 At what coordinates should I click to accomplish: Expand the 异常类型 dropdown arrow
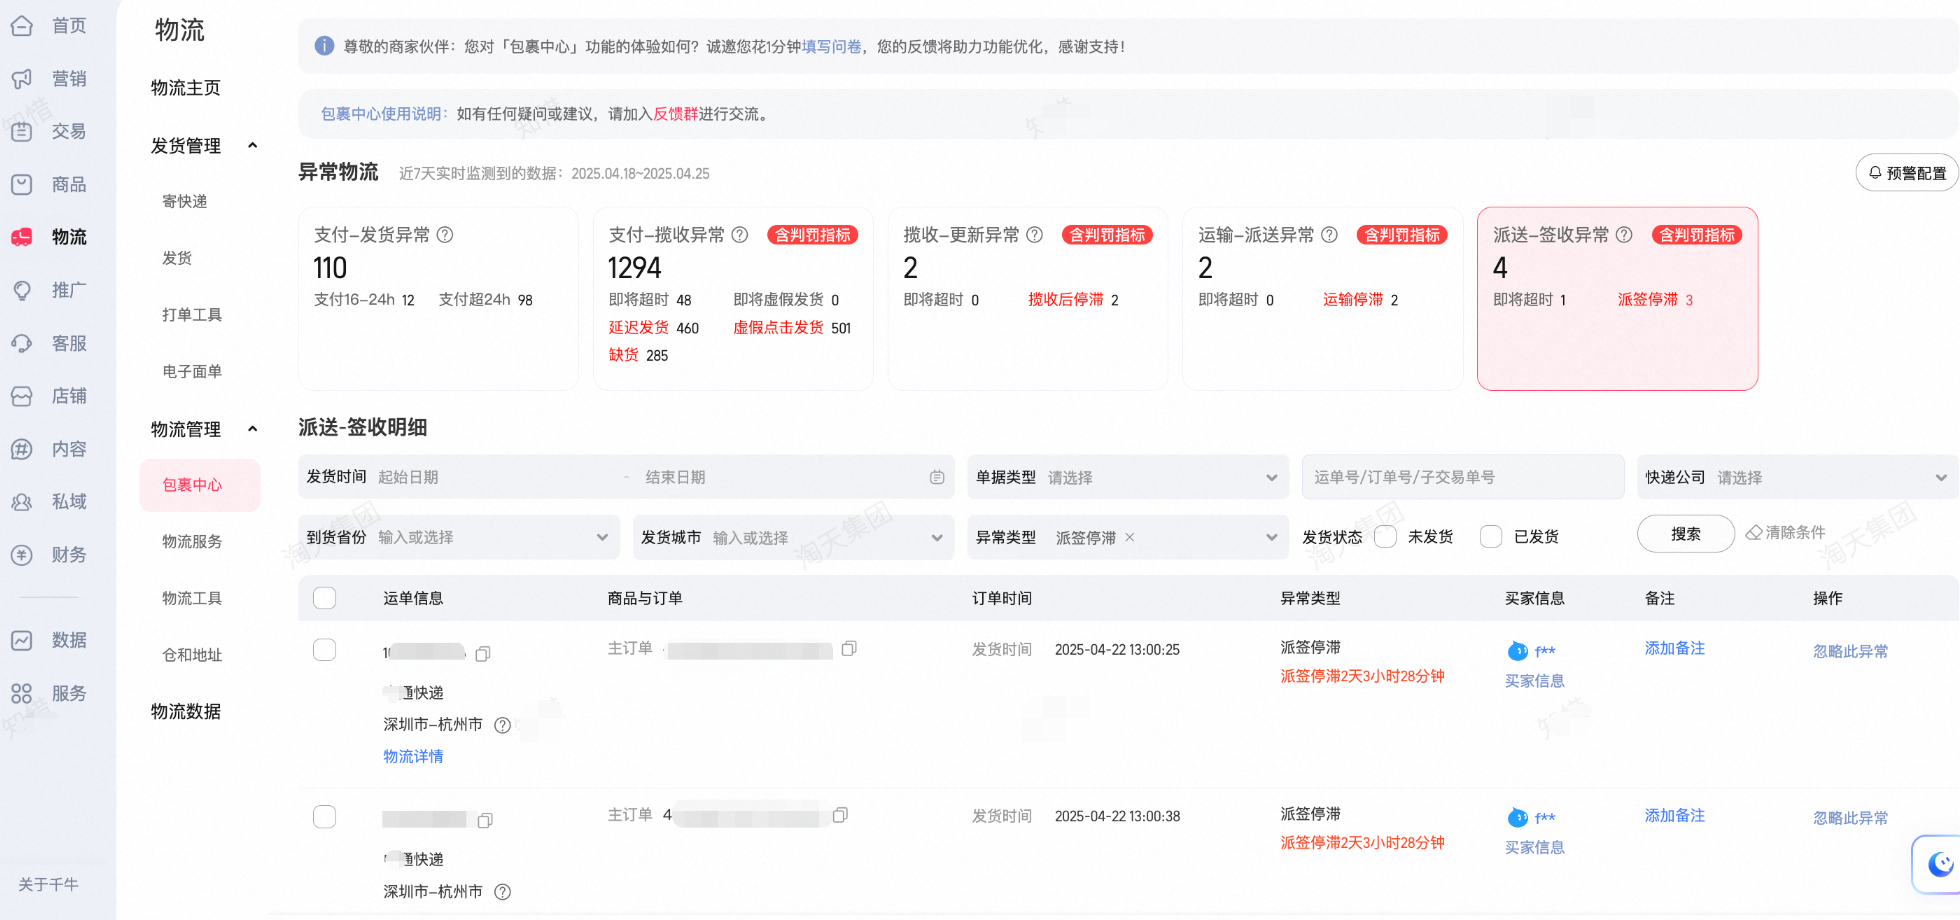(x=1272, y=537)
